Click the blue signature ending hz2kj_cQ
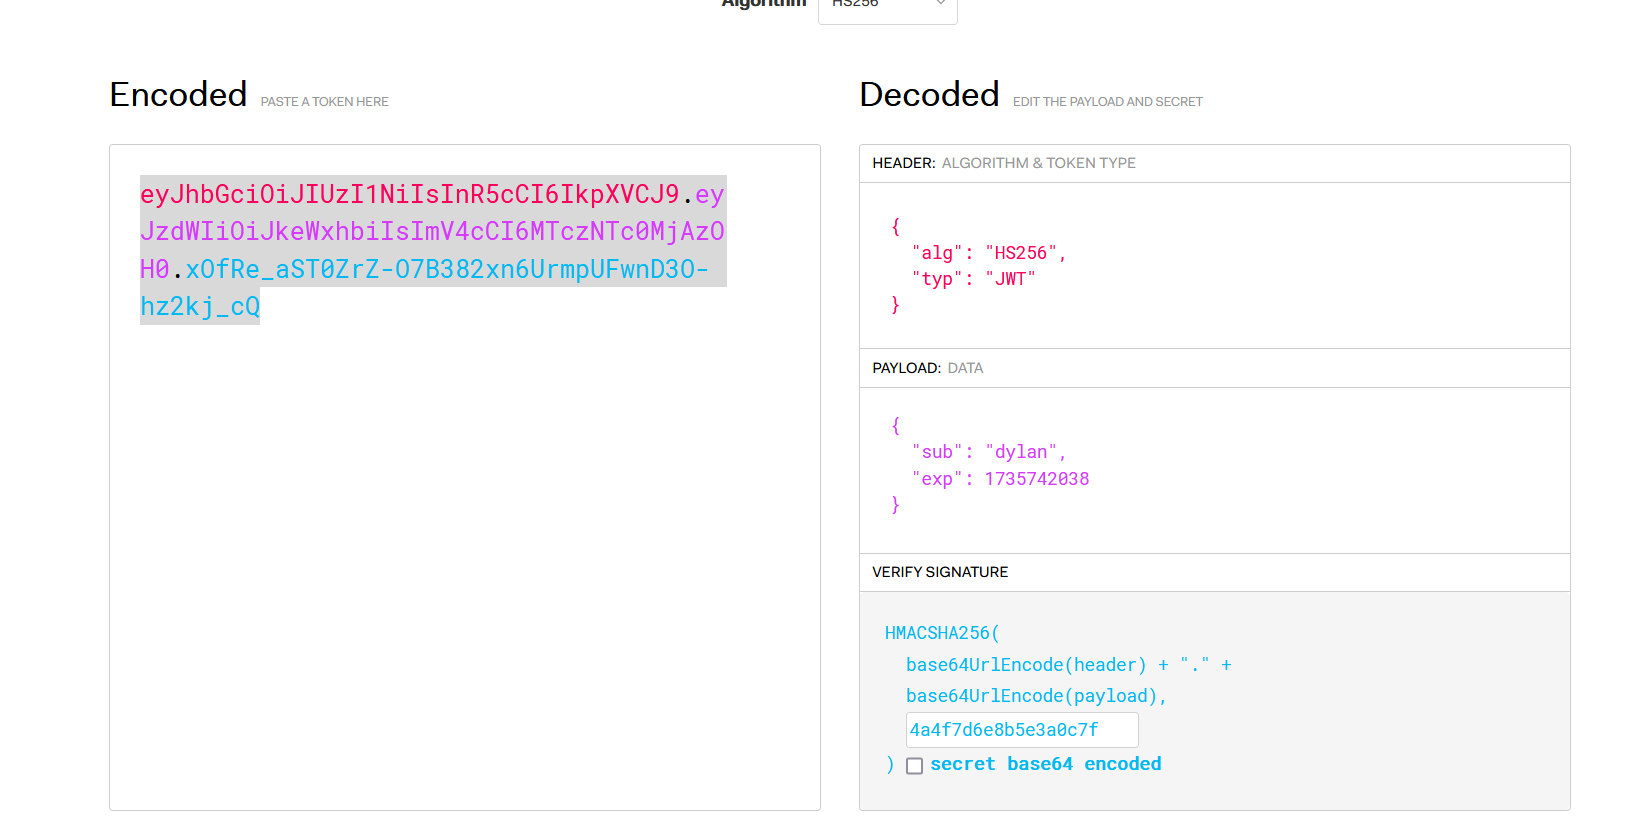 [x=200, y=307]
